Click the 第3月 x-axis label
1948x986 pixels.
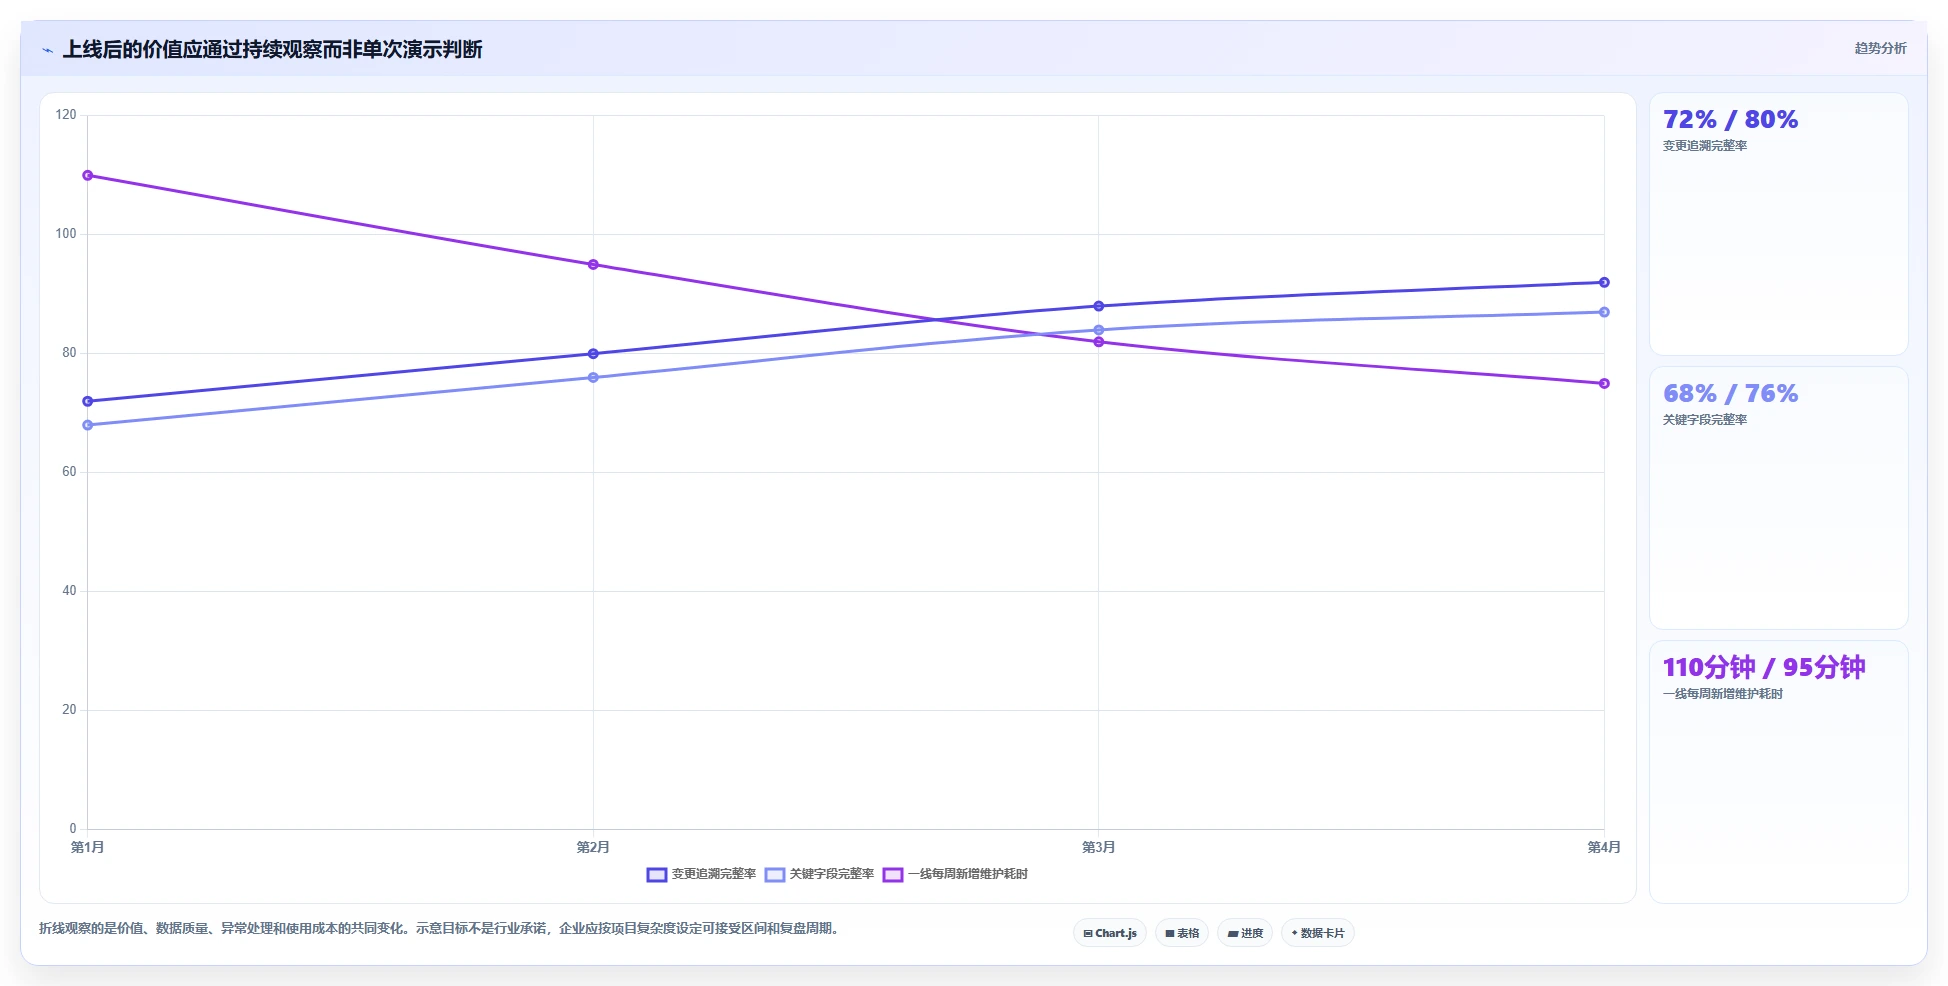1099,848
